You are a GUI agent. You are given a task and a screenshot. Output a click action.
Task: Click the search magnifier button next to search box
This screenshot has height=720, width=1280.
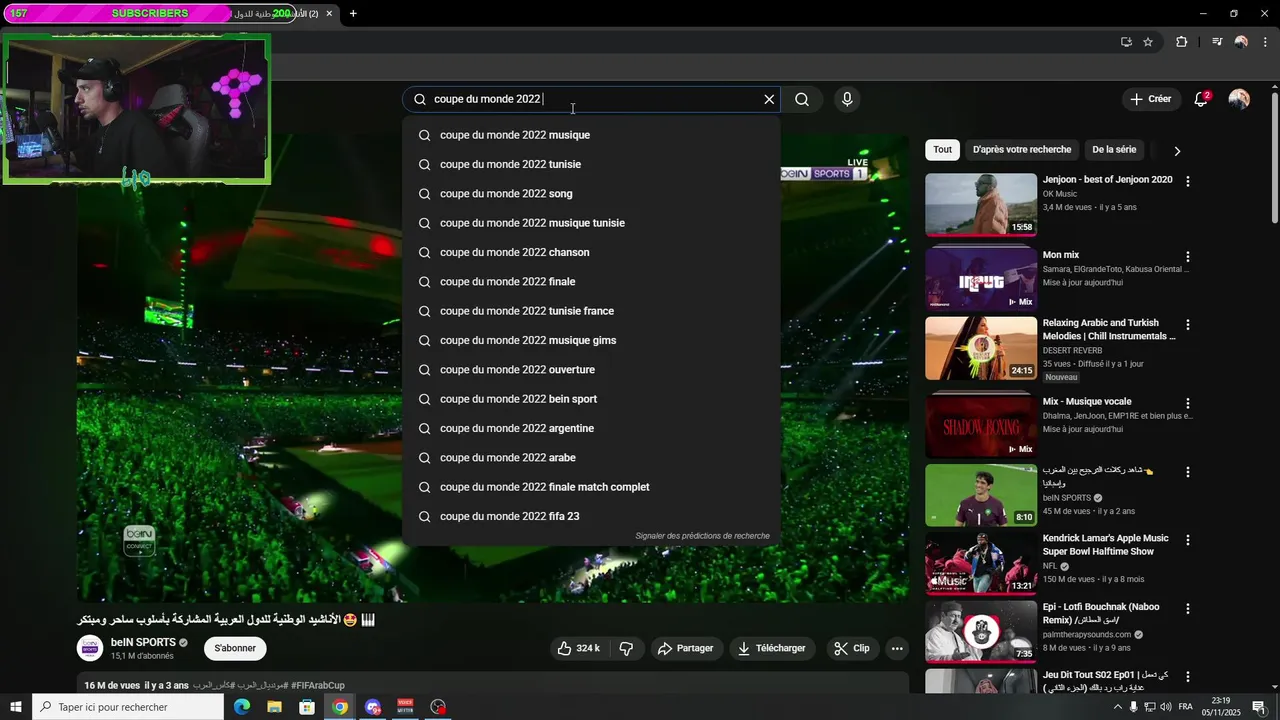pyautogui.click(x=802, y=99)
